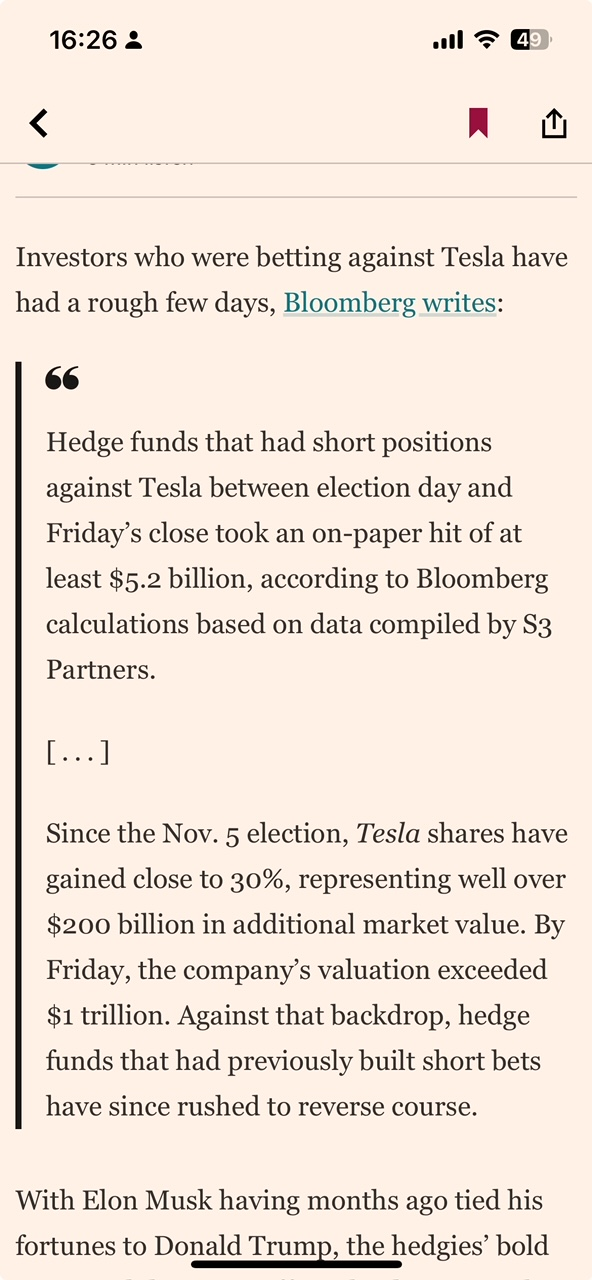592x1280 pixels.
Task: Open the share sheet icon
Action: [554, 122]
